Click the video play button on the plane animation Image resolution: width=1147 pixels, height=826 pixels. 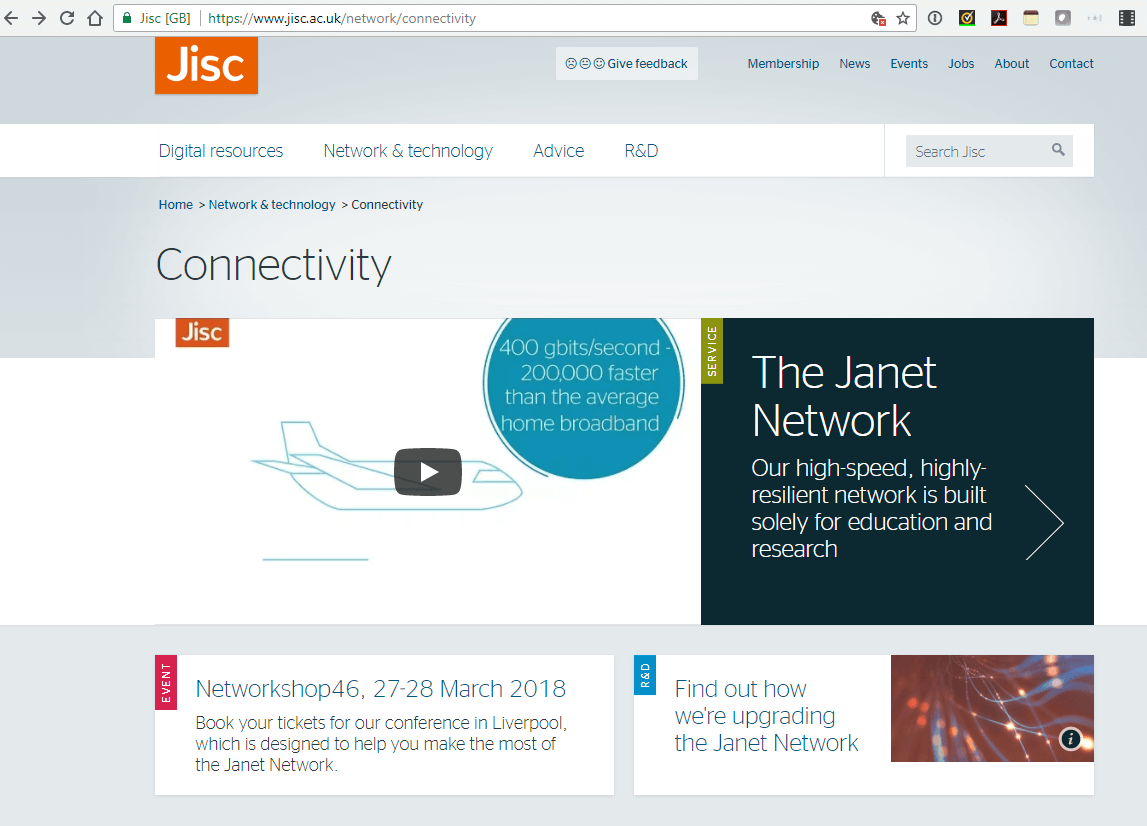(x=428, y=472)
